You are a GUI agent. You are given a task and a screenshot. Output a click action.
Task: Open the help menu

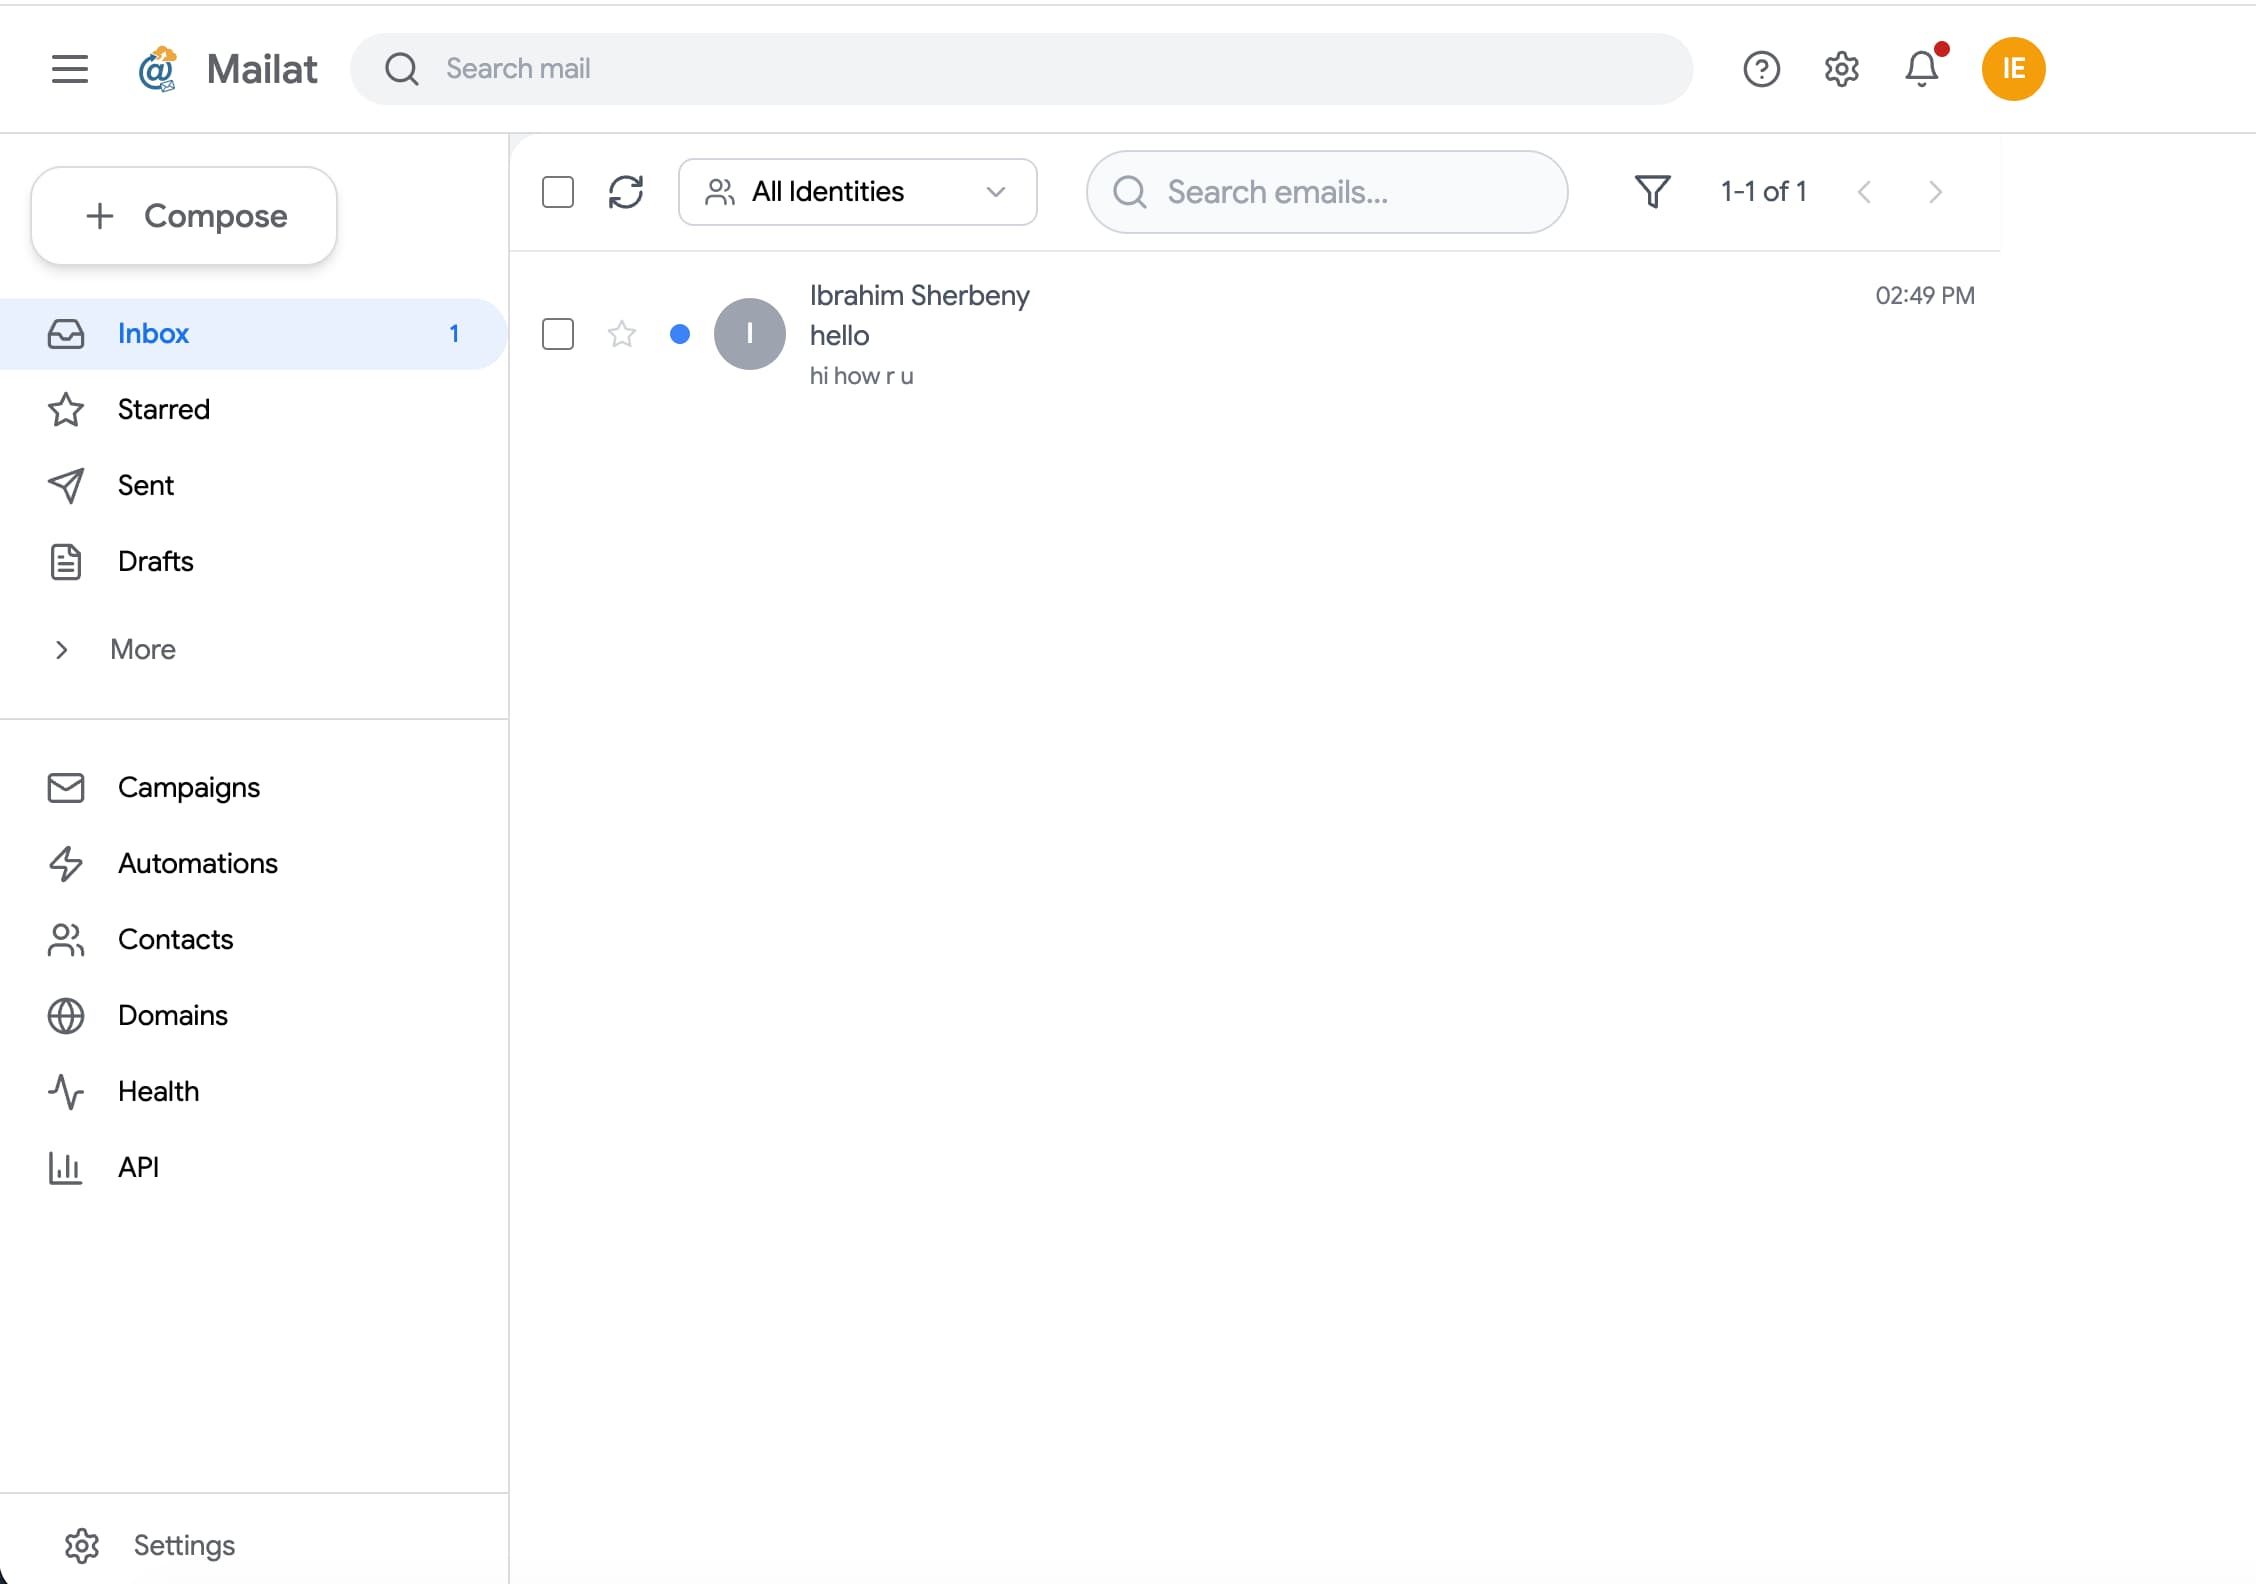click(1761, 69)
